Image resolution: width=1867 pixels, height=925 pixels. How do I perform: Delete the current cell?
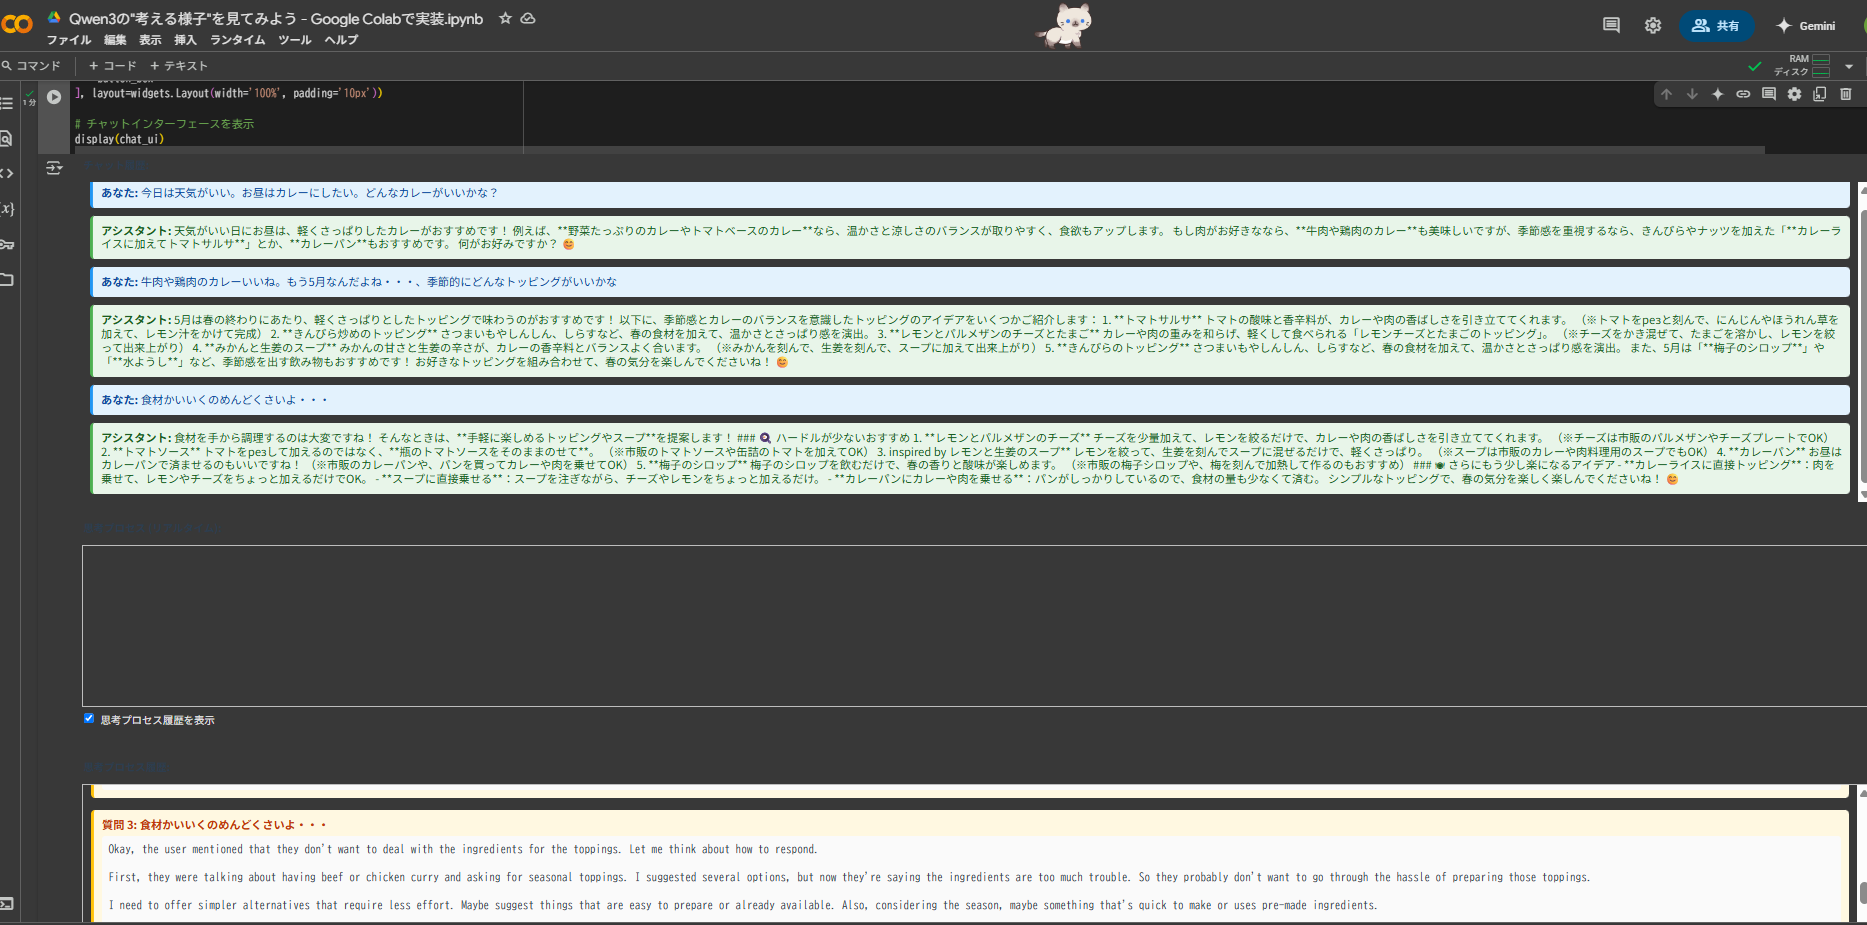1846,93
